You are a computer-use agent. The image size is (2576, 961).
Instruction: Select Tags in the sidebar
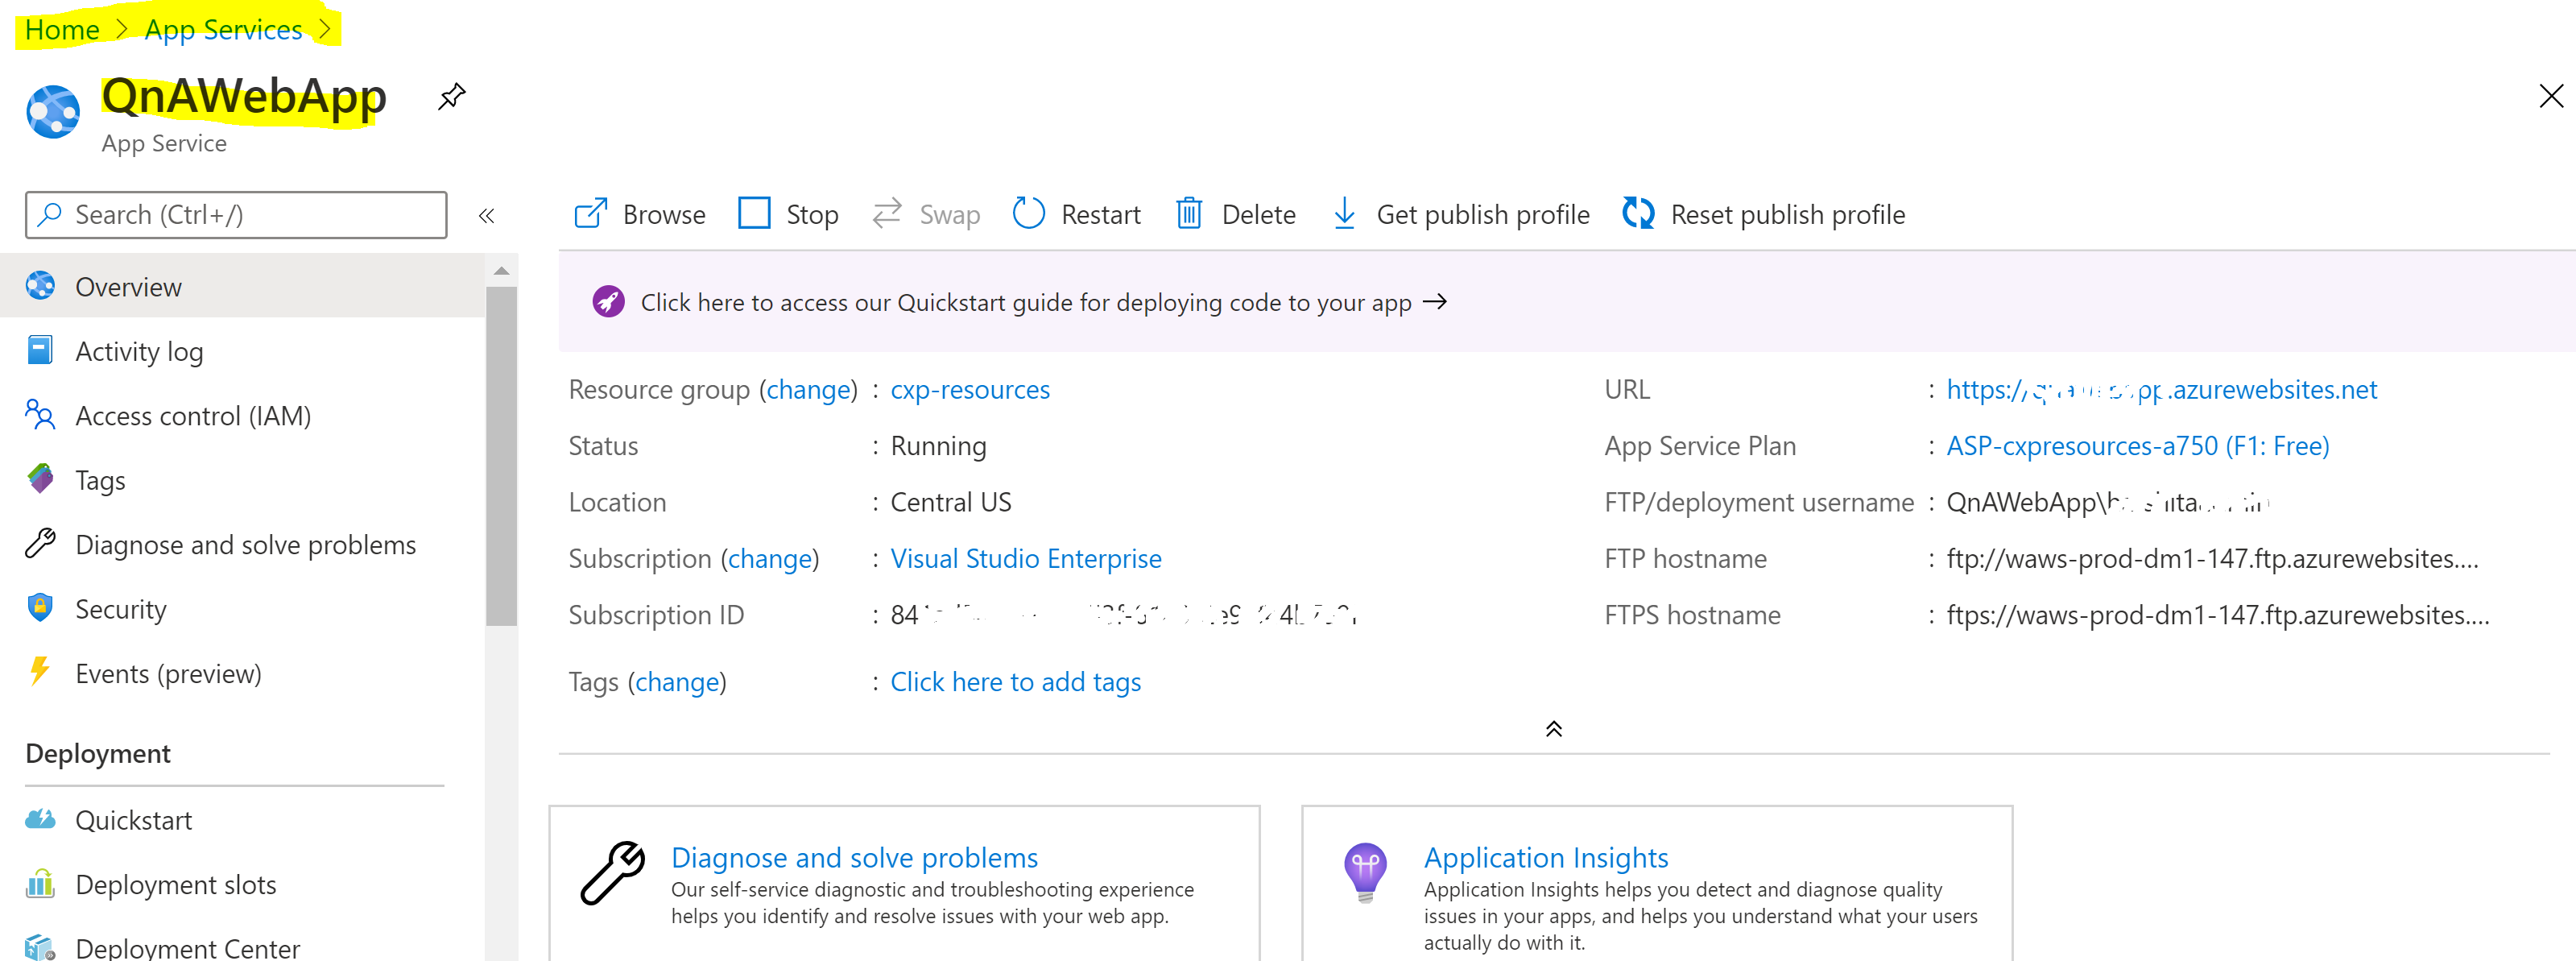[x=100, y=481]
